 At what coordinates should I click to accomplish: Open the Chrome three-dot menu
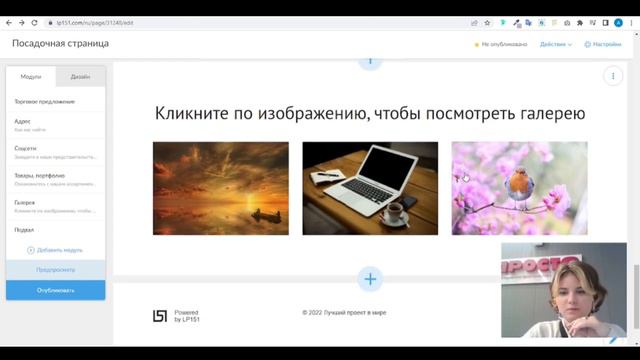[631, 23]
